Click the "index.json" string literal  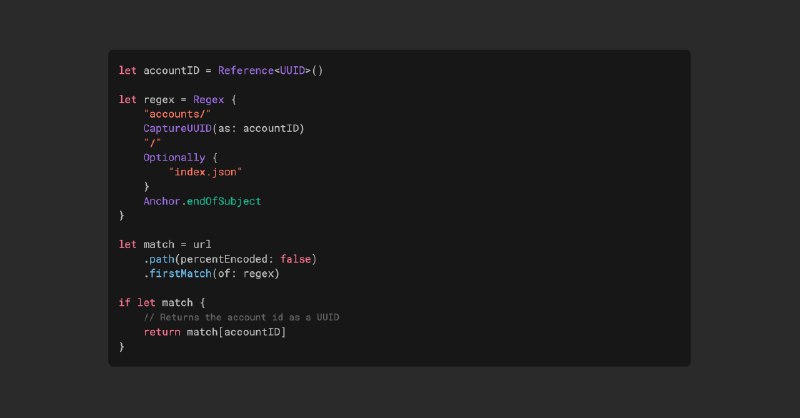coord(205,172)
